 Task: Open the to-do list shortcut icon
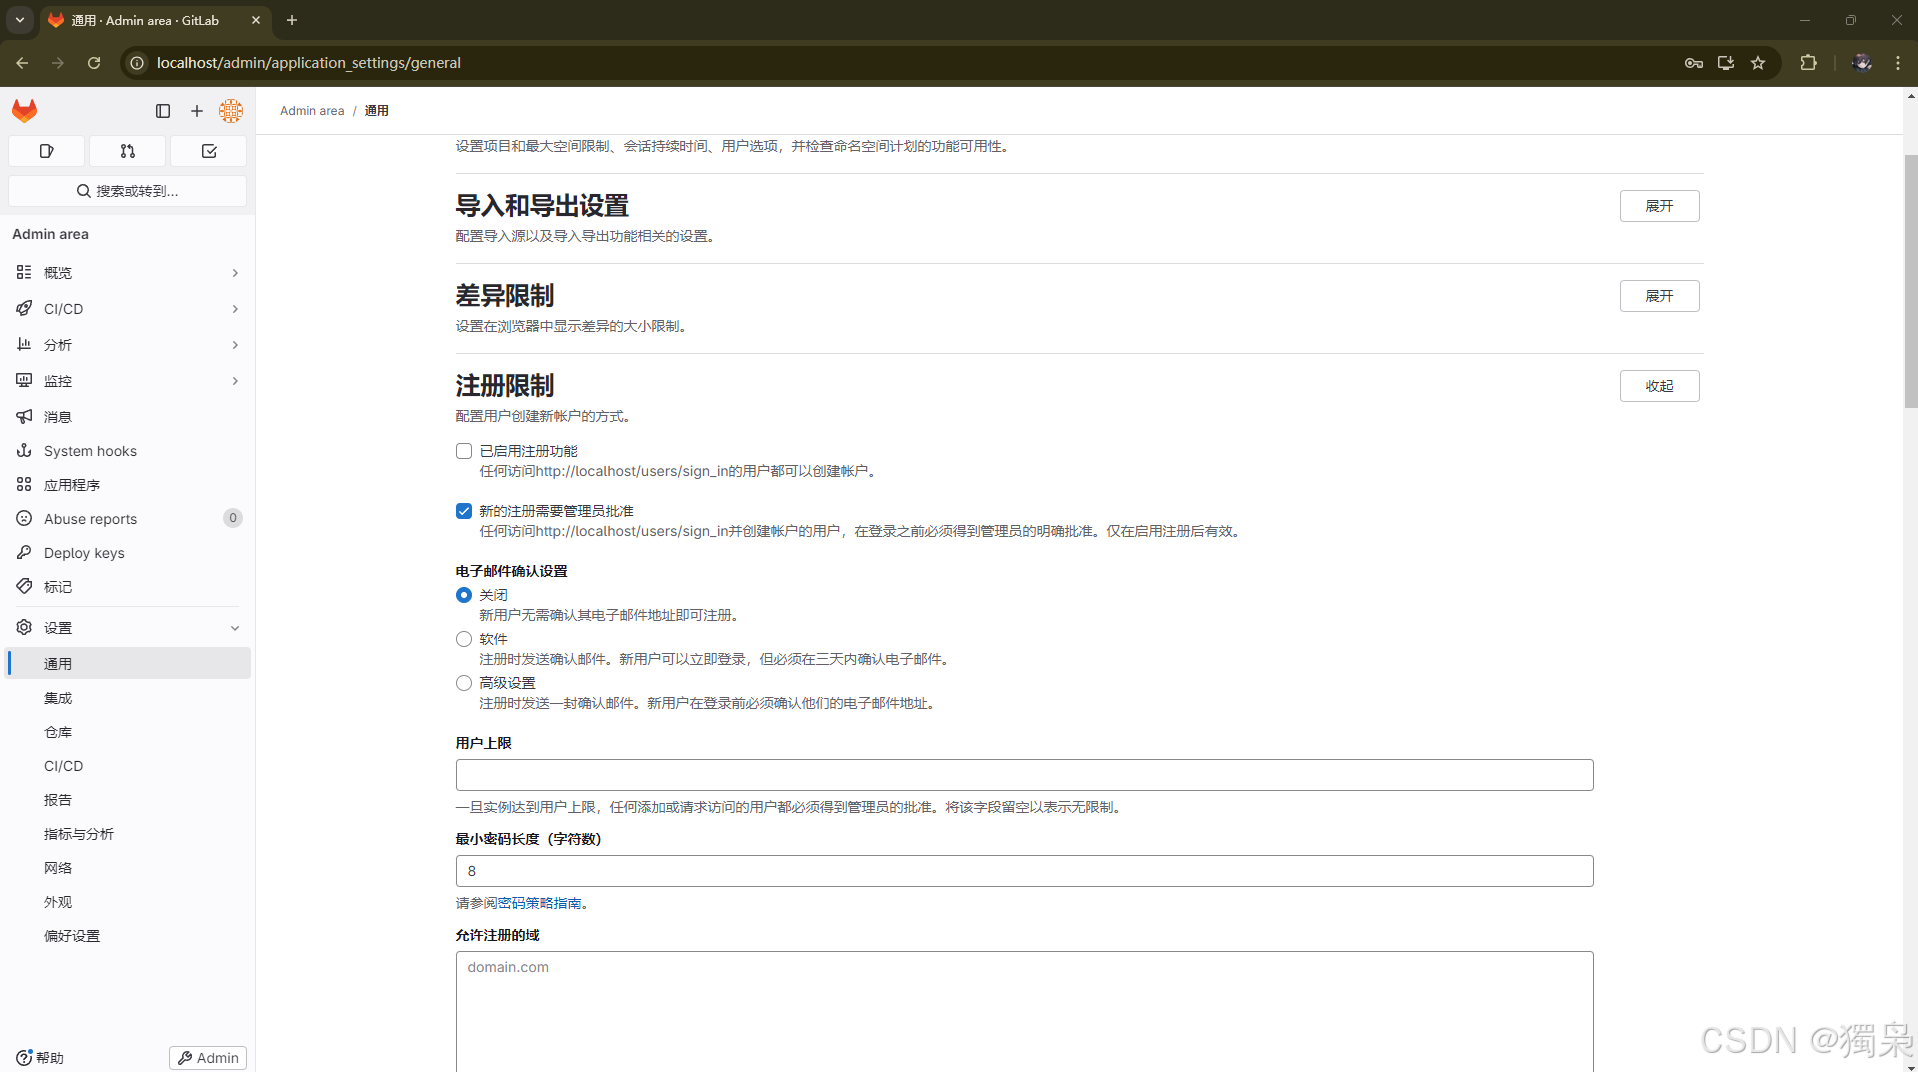[x=209, y=151]
